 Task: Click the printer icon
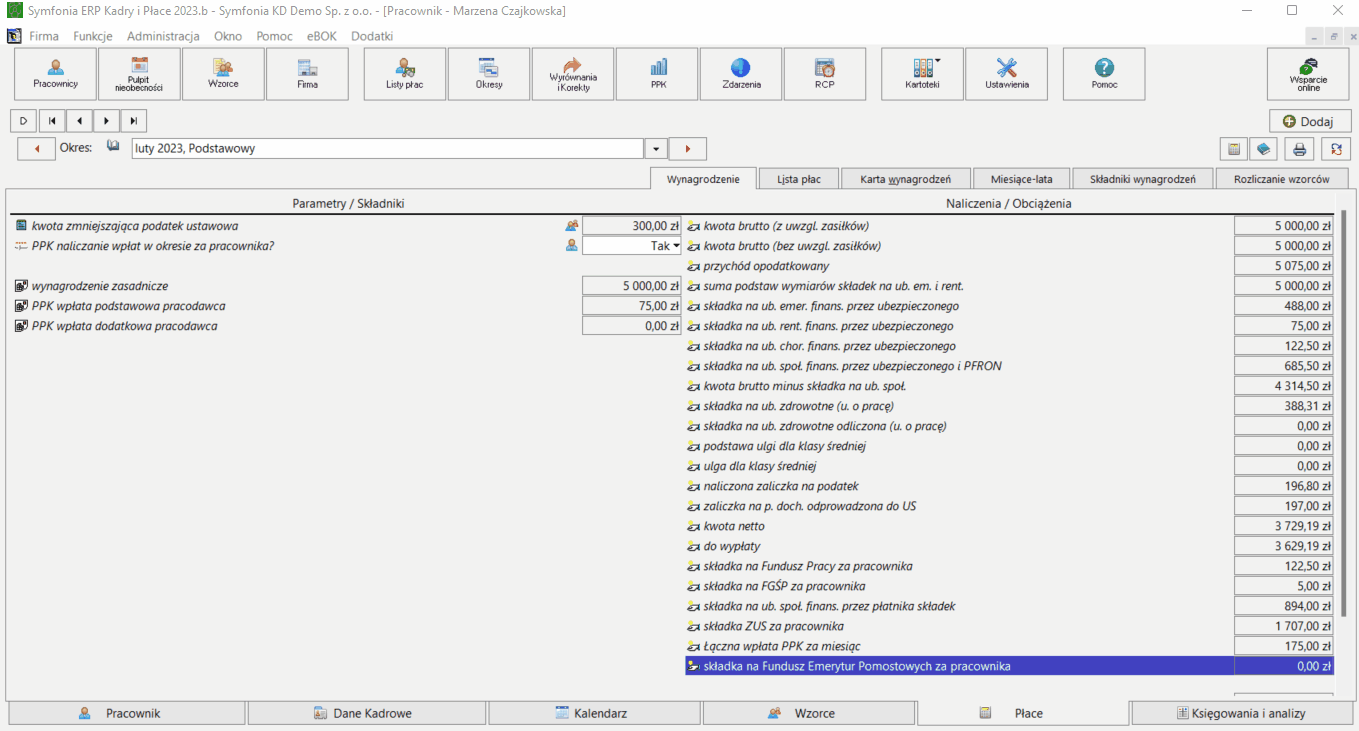(1300, 149)
